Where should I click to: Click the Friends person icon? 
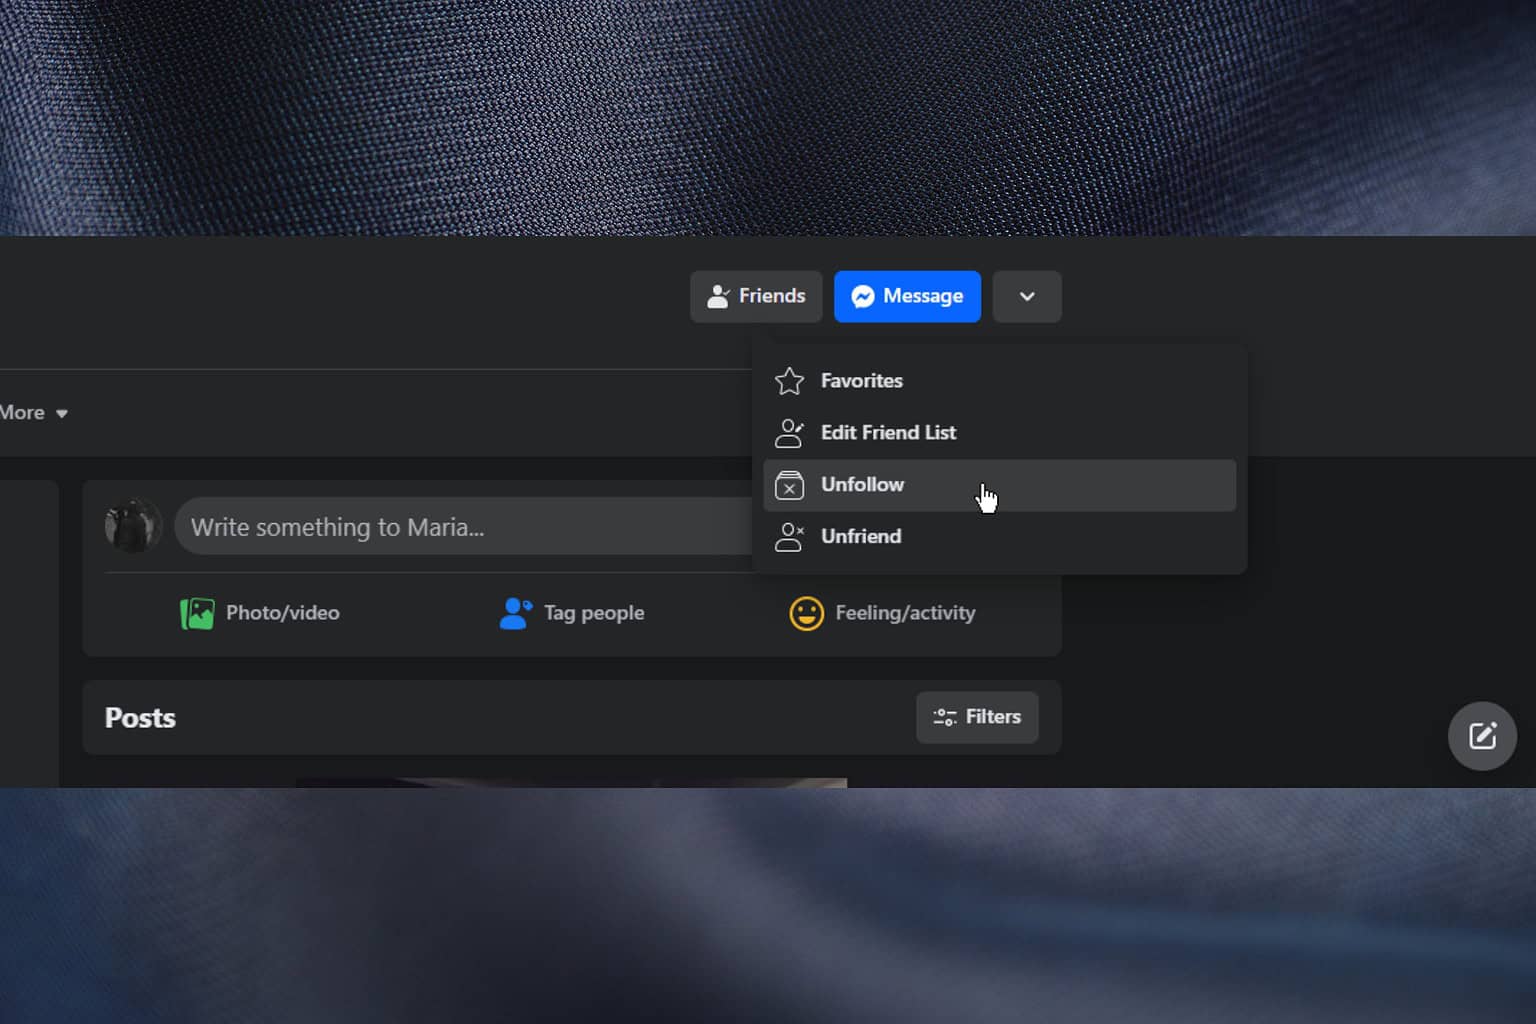[719, 295]
